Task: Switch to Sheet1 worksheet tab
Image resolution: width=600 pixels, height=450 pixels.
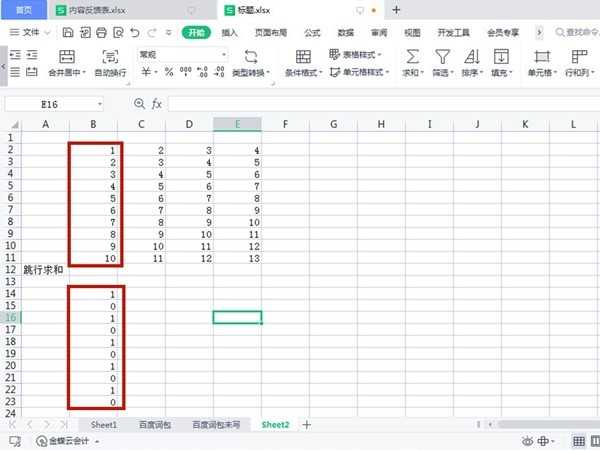Action: click(x=104, y=425)
